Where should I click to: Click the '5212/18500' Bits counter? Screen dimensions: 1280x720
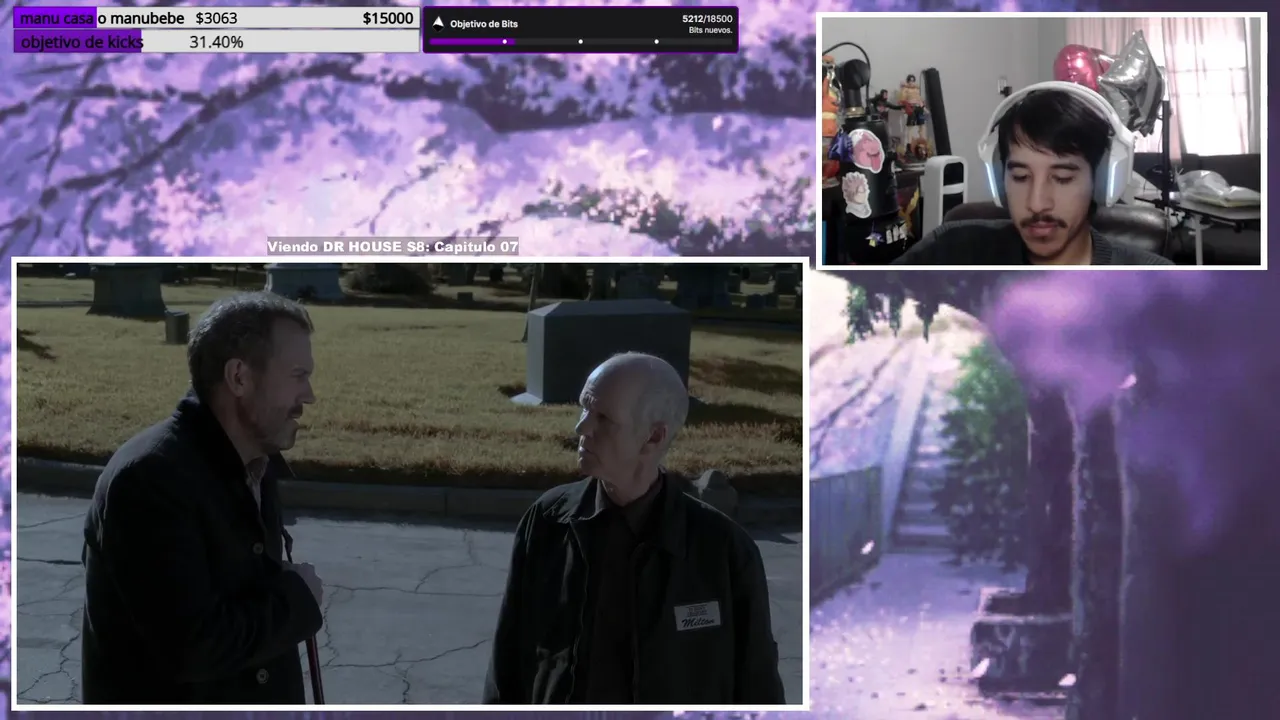tap(707, 18)
